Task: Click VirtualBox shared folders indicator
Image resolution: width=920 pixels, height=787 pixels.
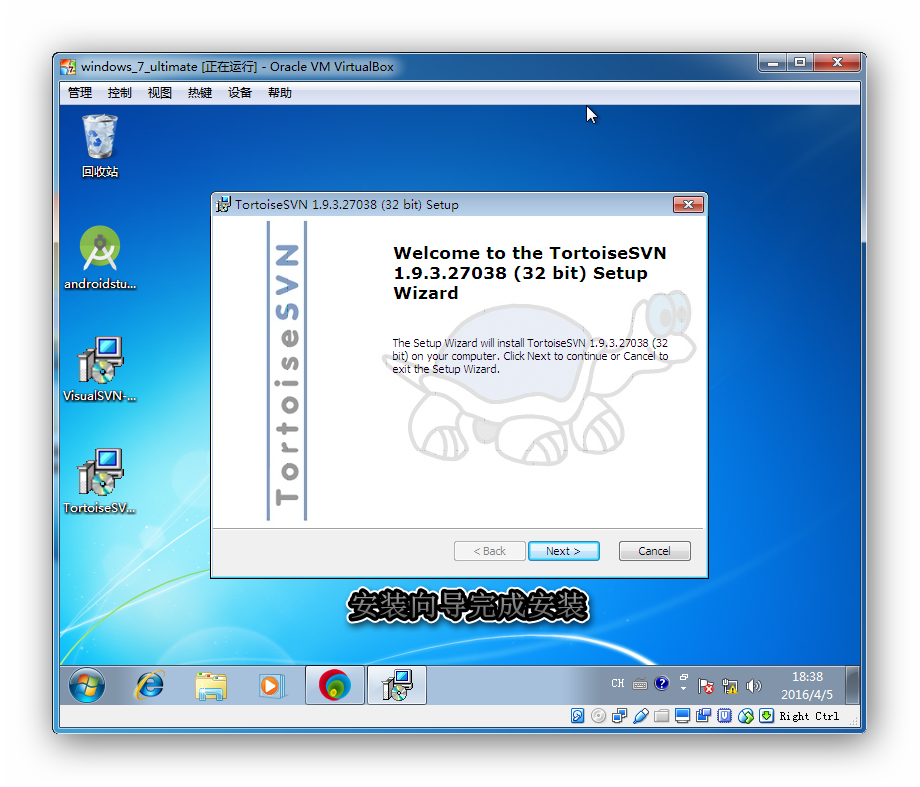Action: [662, 715]
